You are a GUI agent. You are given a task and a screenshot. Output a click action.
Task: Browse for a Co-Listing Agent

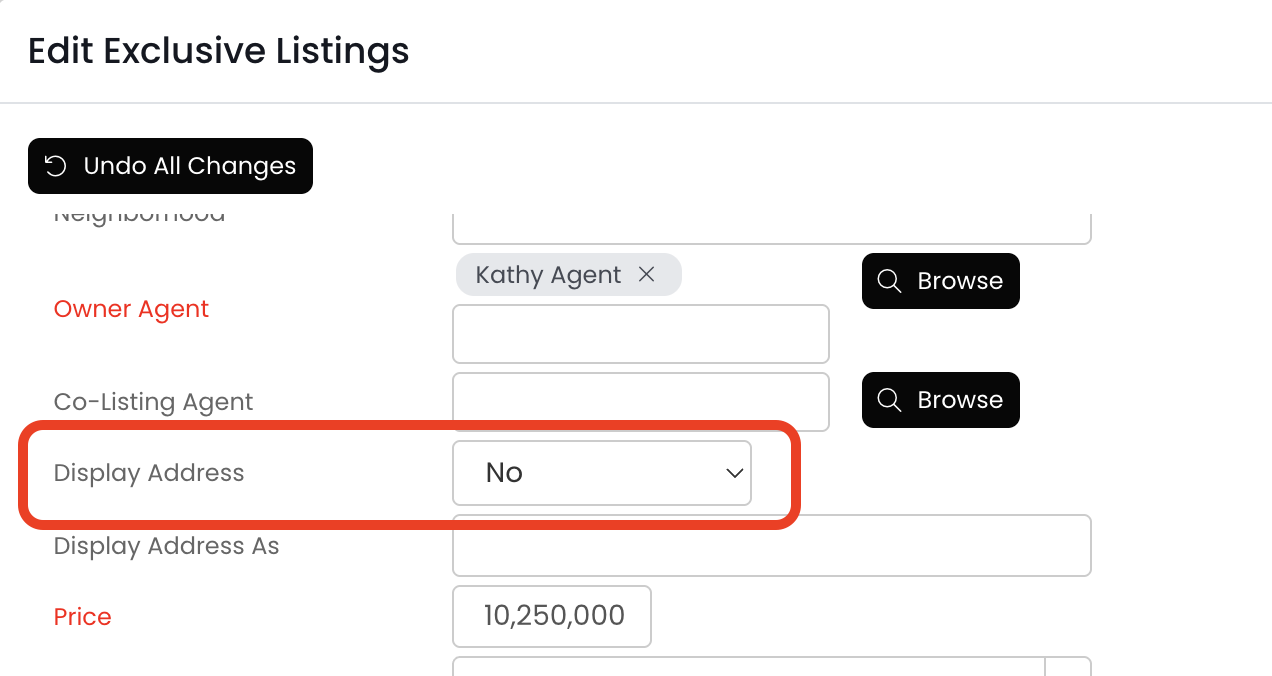pyautogui.click(x=940, y=400)
